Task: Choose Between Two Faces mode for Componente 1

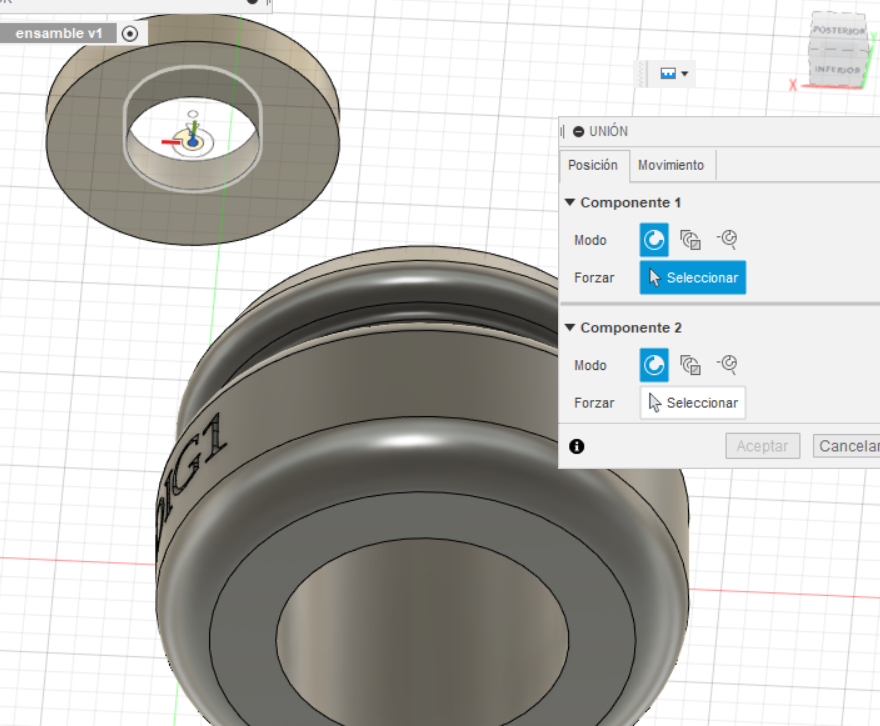Action: (x=690, y=240)
